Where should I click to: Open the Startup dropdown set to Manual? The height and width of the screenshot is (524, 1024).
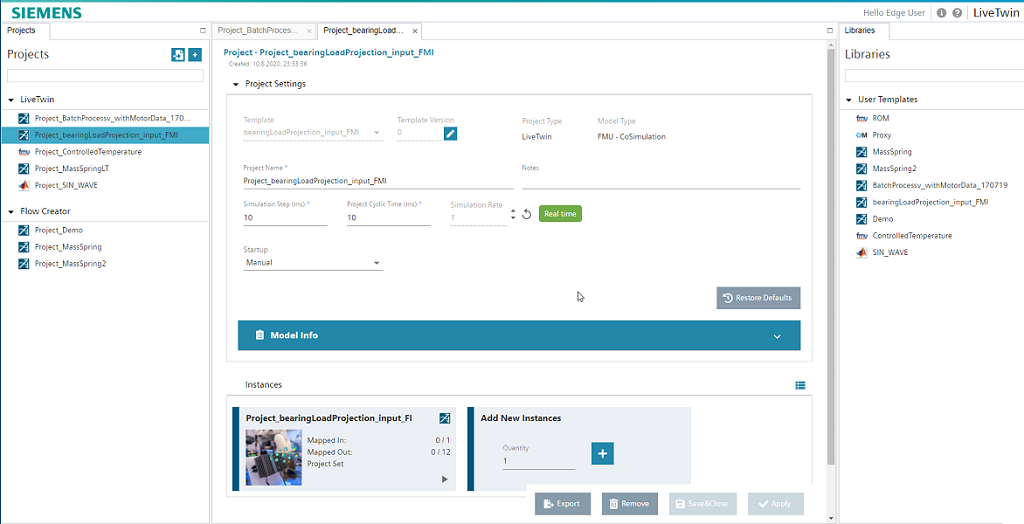click(x=313, y=263)
